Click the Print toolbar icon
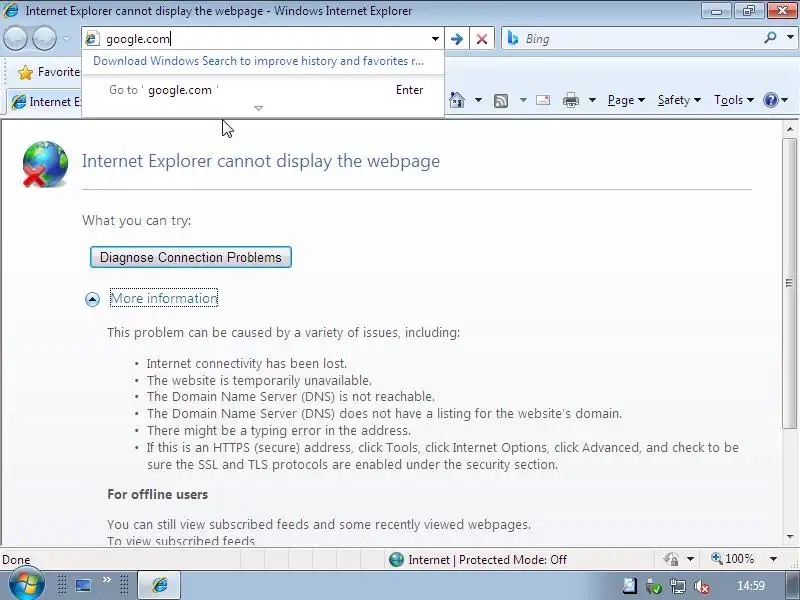The image size is (800, 600). (570, 101)
